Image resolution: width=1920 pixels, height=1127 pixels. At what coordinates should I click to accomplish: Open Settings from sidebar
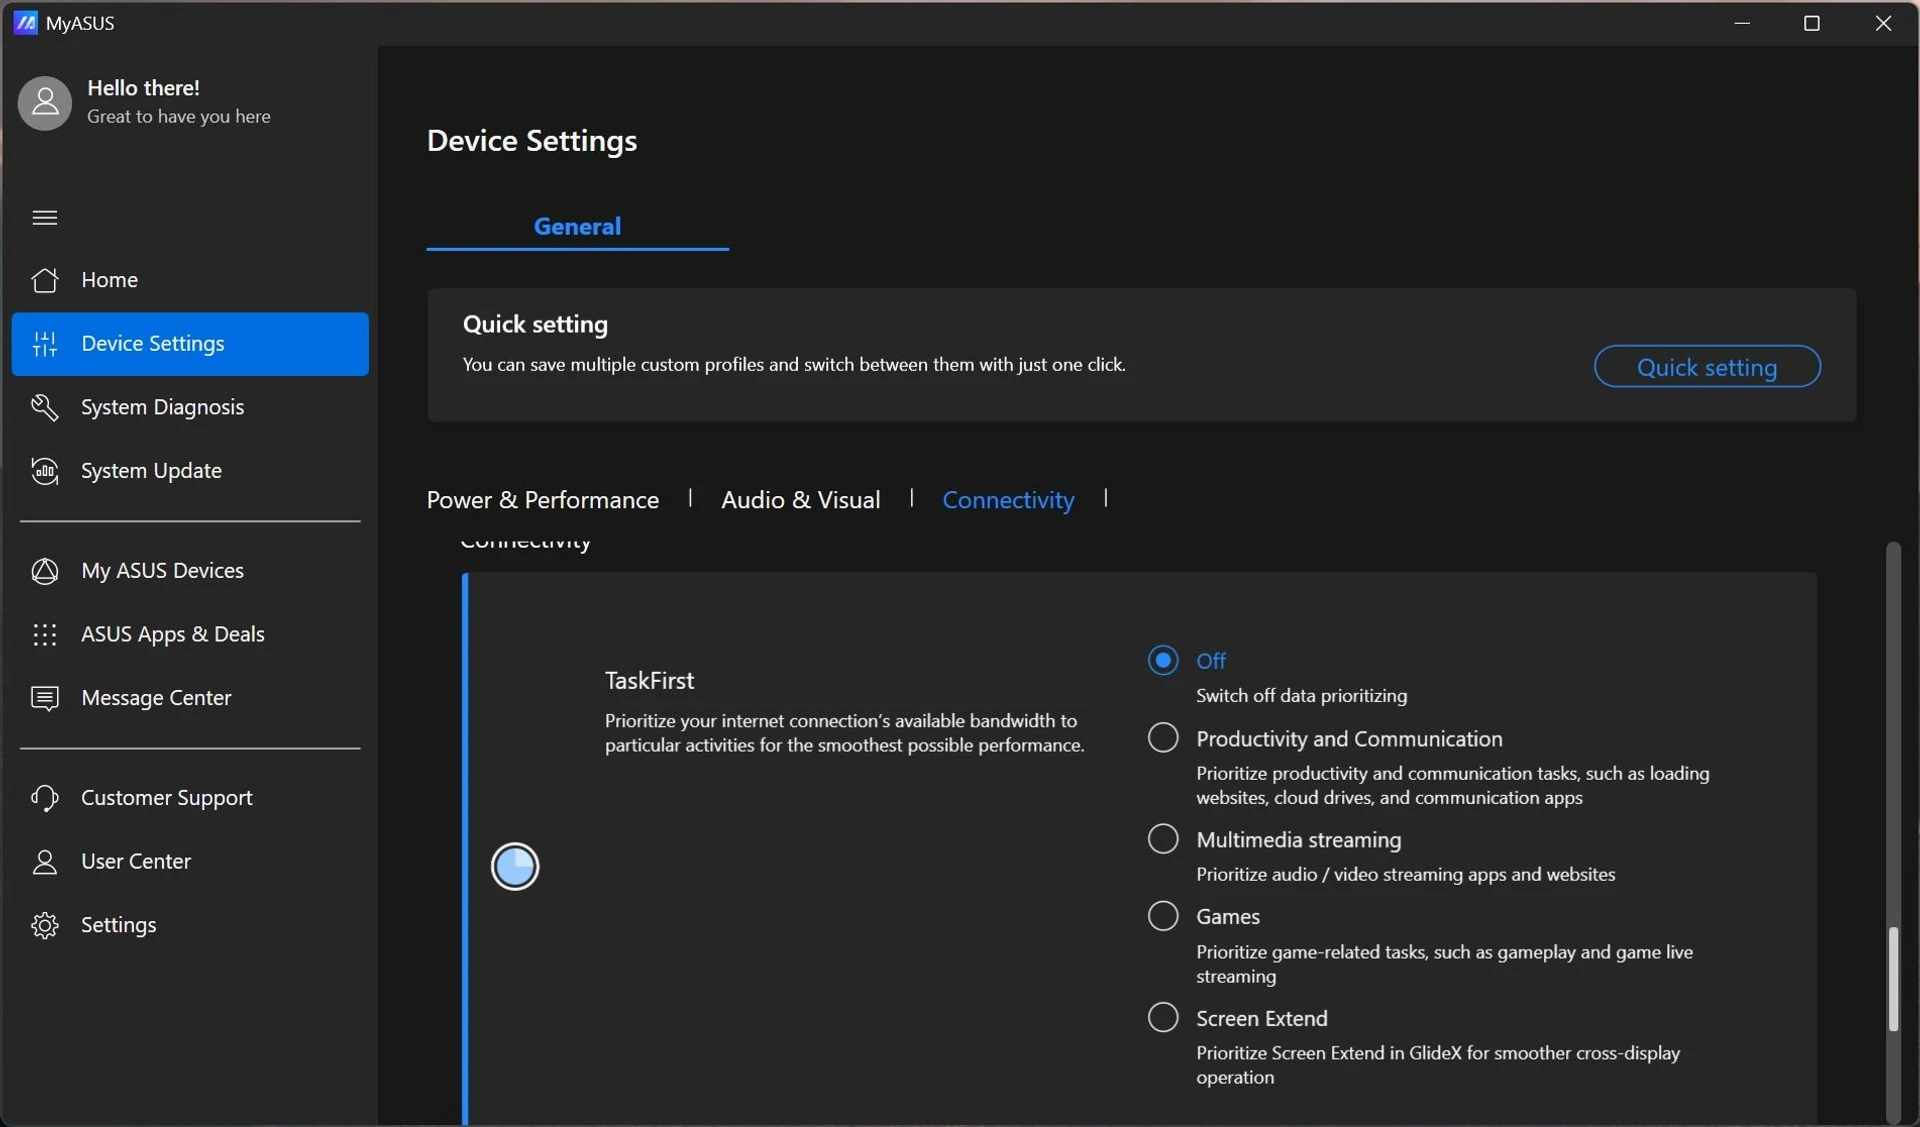point(190,925)
